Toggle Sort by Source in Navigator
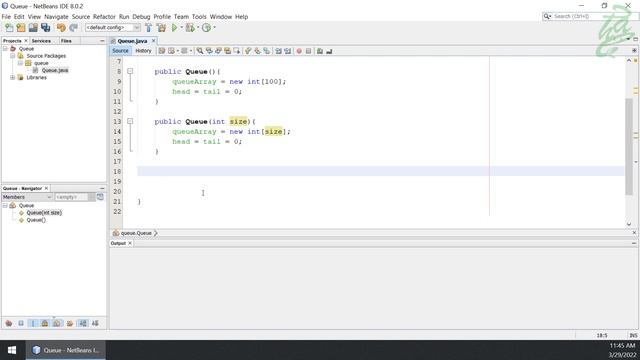Screen dimensions: 640x360 pos(95,323)
